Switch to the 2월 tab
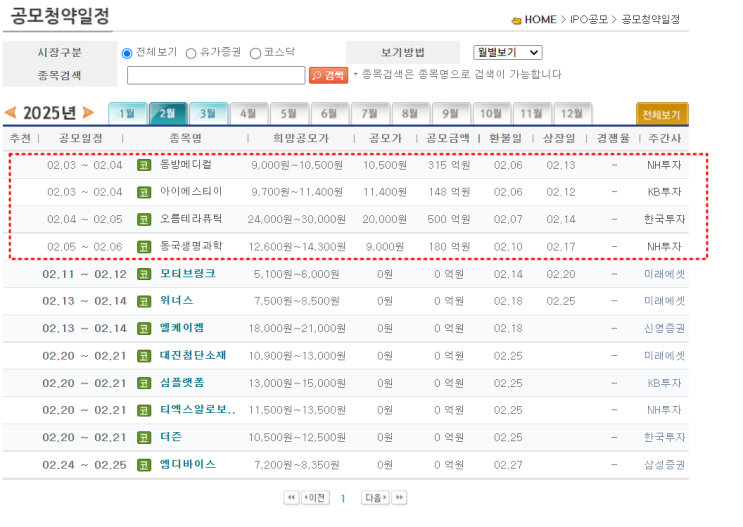Viewport: 743px width, 527px height. click(x=168, y=114)
